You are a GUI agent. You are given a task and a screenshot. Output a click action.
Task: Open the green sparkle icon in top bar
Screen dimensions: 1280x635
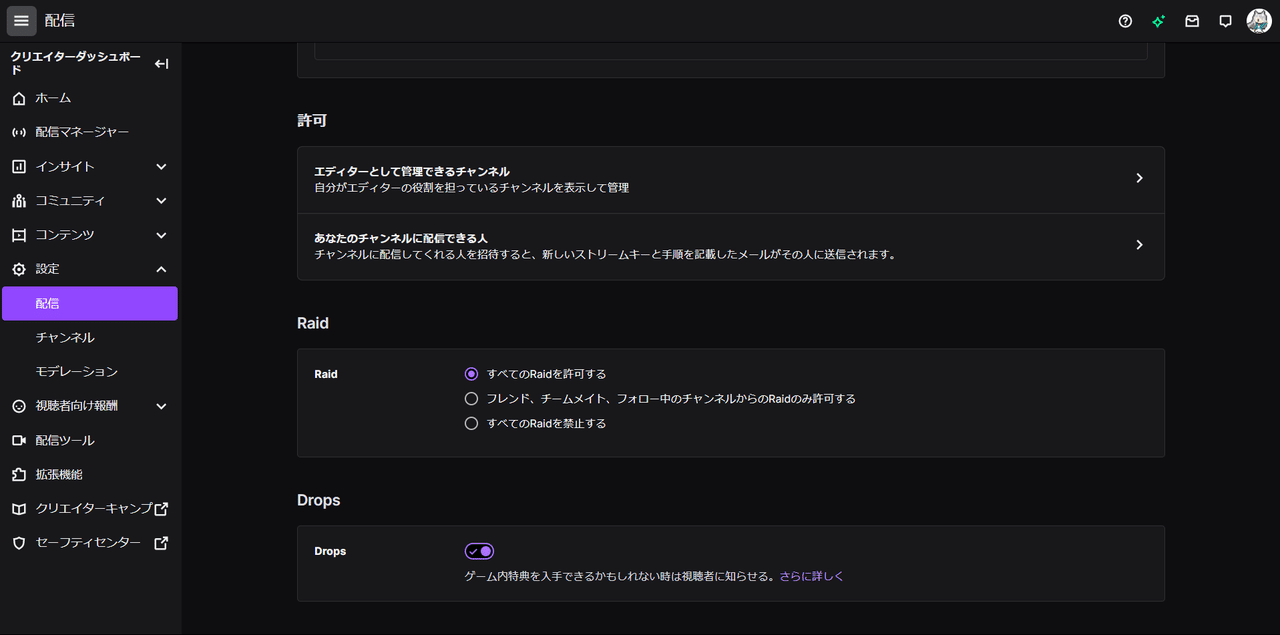click(1158, 21)
